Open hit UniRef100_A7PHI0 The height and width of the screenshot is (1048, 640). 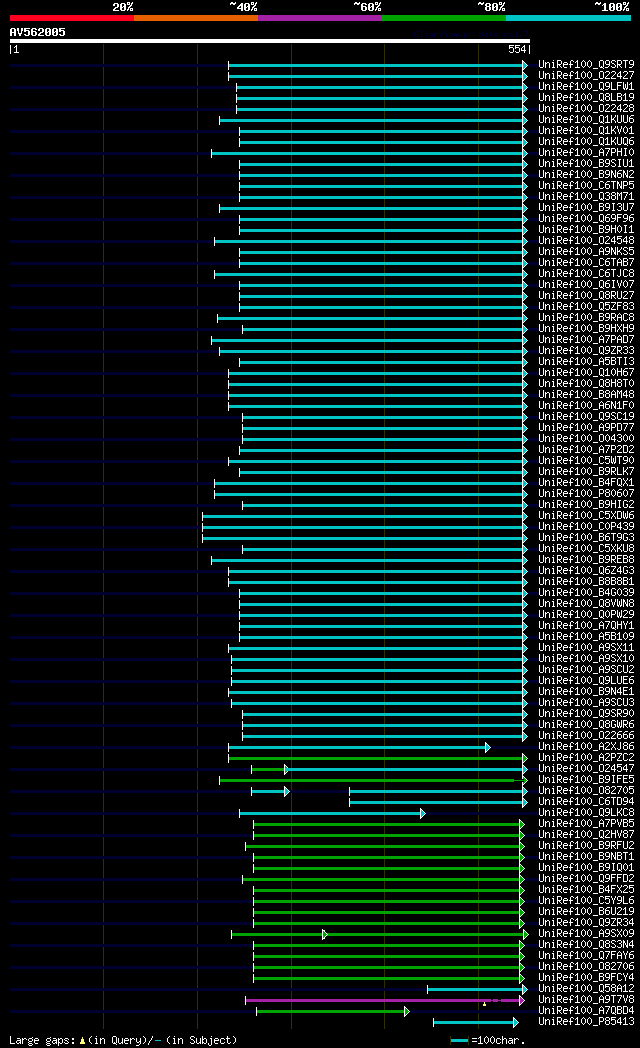pyautogui.click(x=586, y=152)
